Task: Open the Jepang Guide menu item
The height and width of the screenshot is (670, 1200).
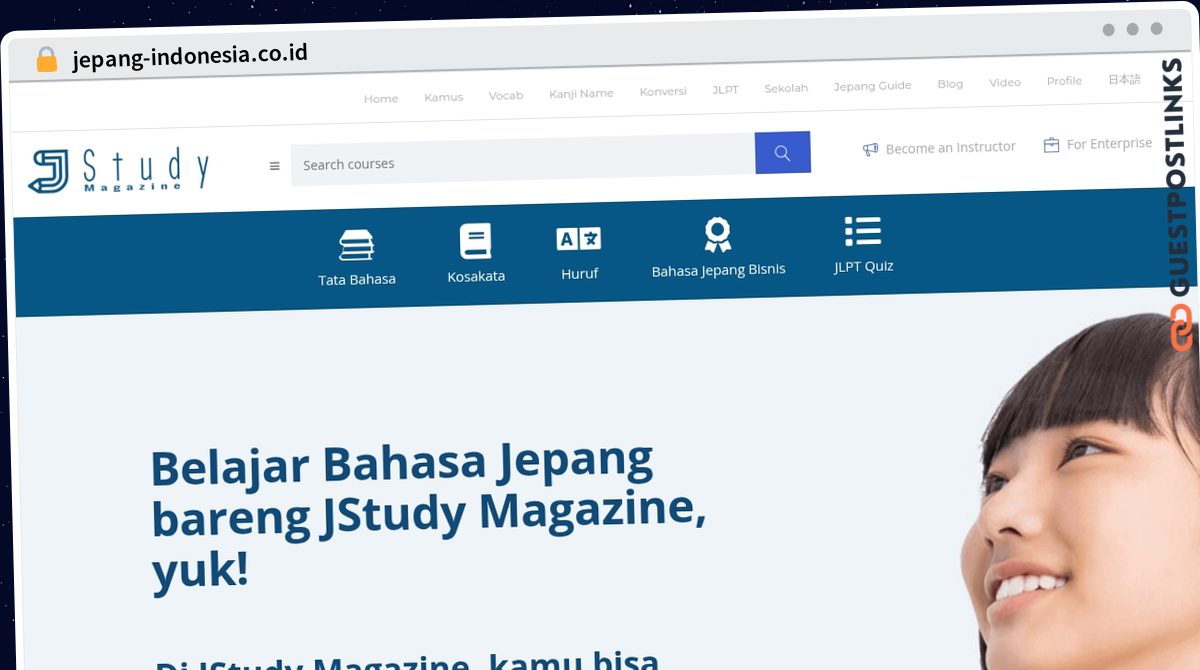Action: tap(872, 86)
